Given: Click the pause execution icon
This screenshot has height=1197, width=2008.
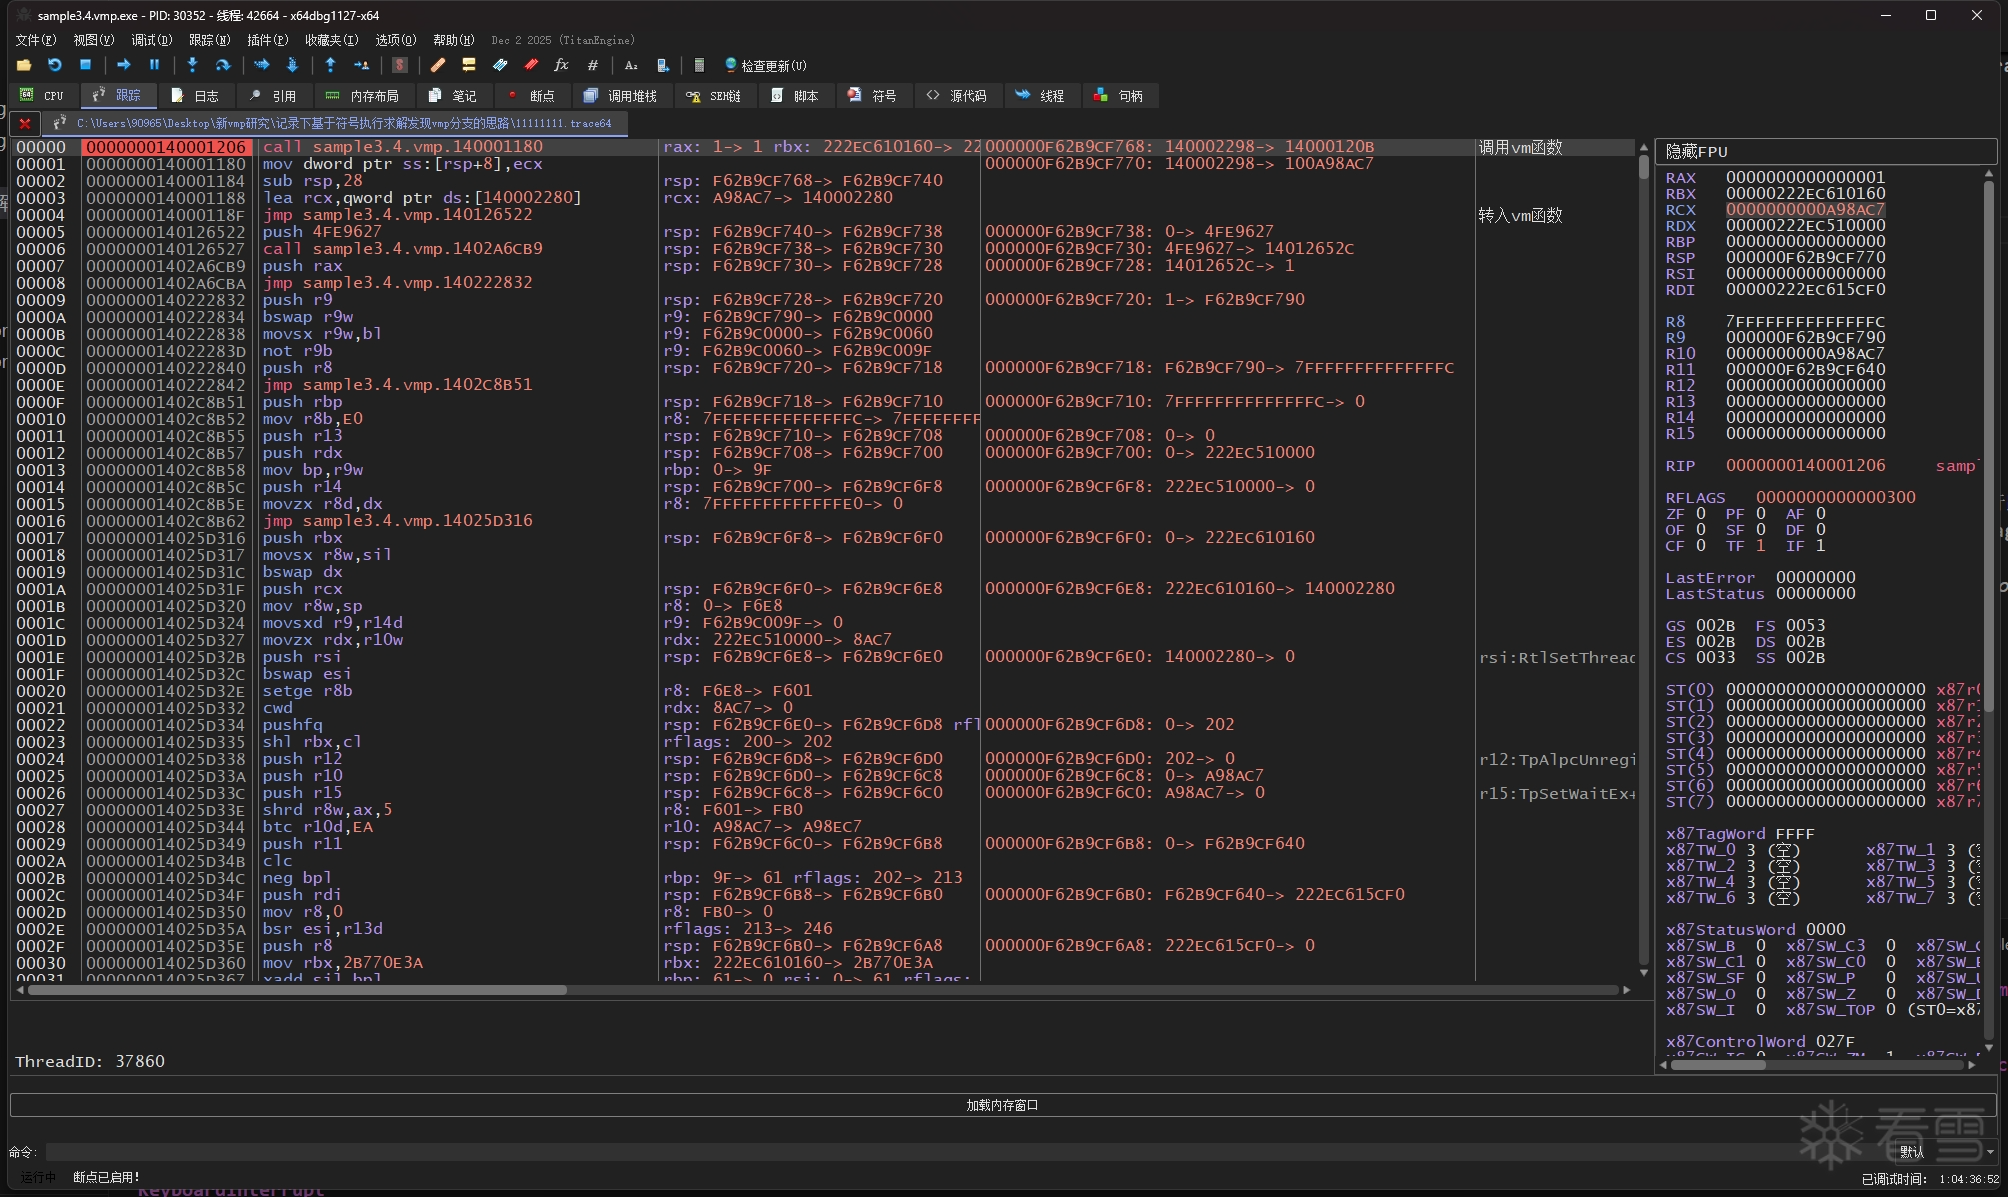Looking at the screenshot, I should point(154,65).
